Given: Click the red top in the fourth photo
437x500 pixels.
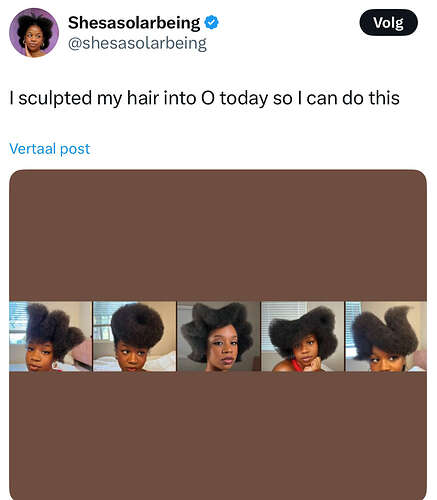Looking at the screenshot, I should pyautogui.click(x=296, y=365).
